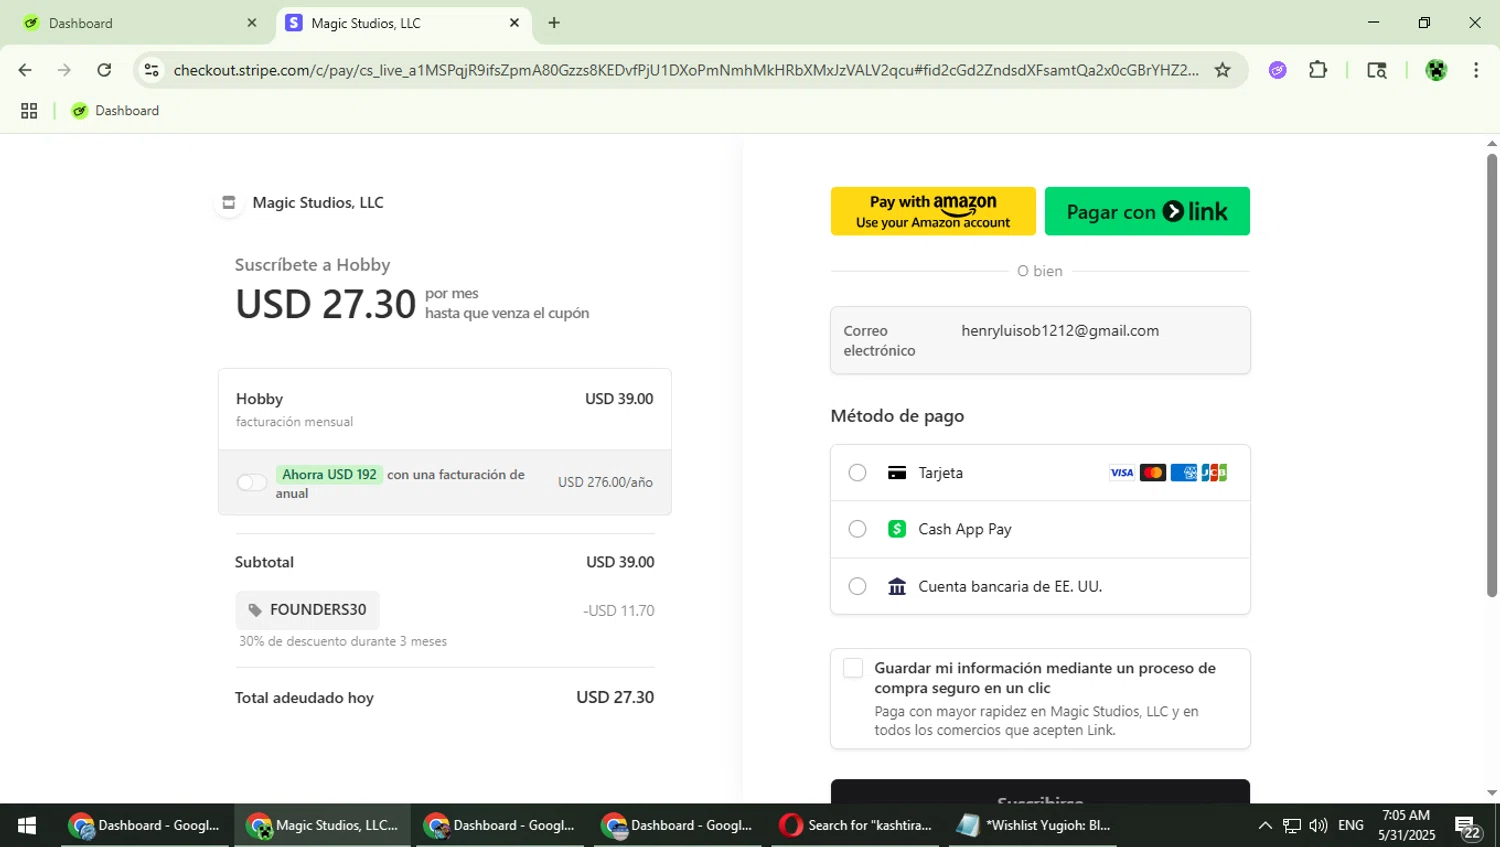Click the ENG language indicator

pyautogui.click(x=1351, y=826)
